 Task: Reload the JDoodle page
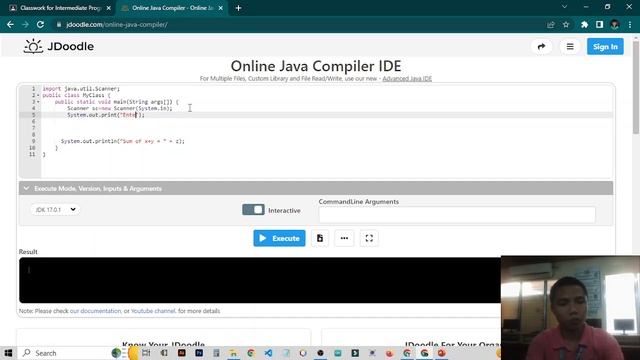[x=40, y=24]
